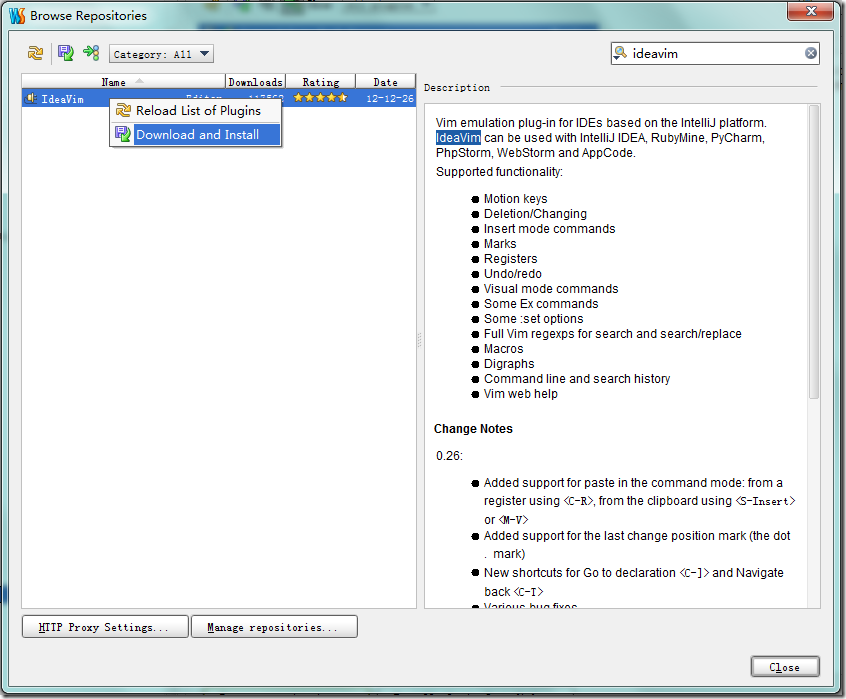
Task: Sort the plugin list by Downloads column
Action: [x=255, y=81]
